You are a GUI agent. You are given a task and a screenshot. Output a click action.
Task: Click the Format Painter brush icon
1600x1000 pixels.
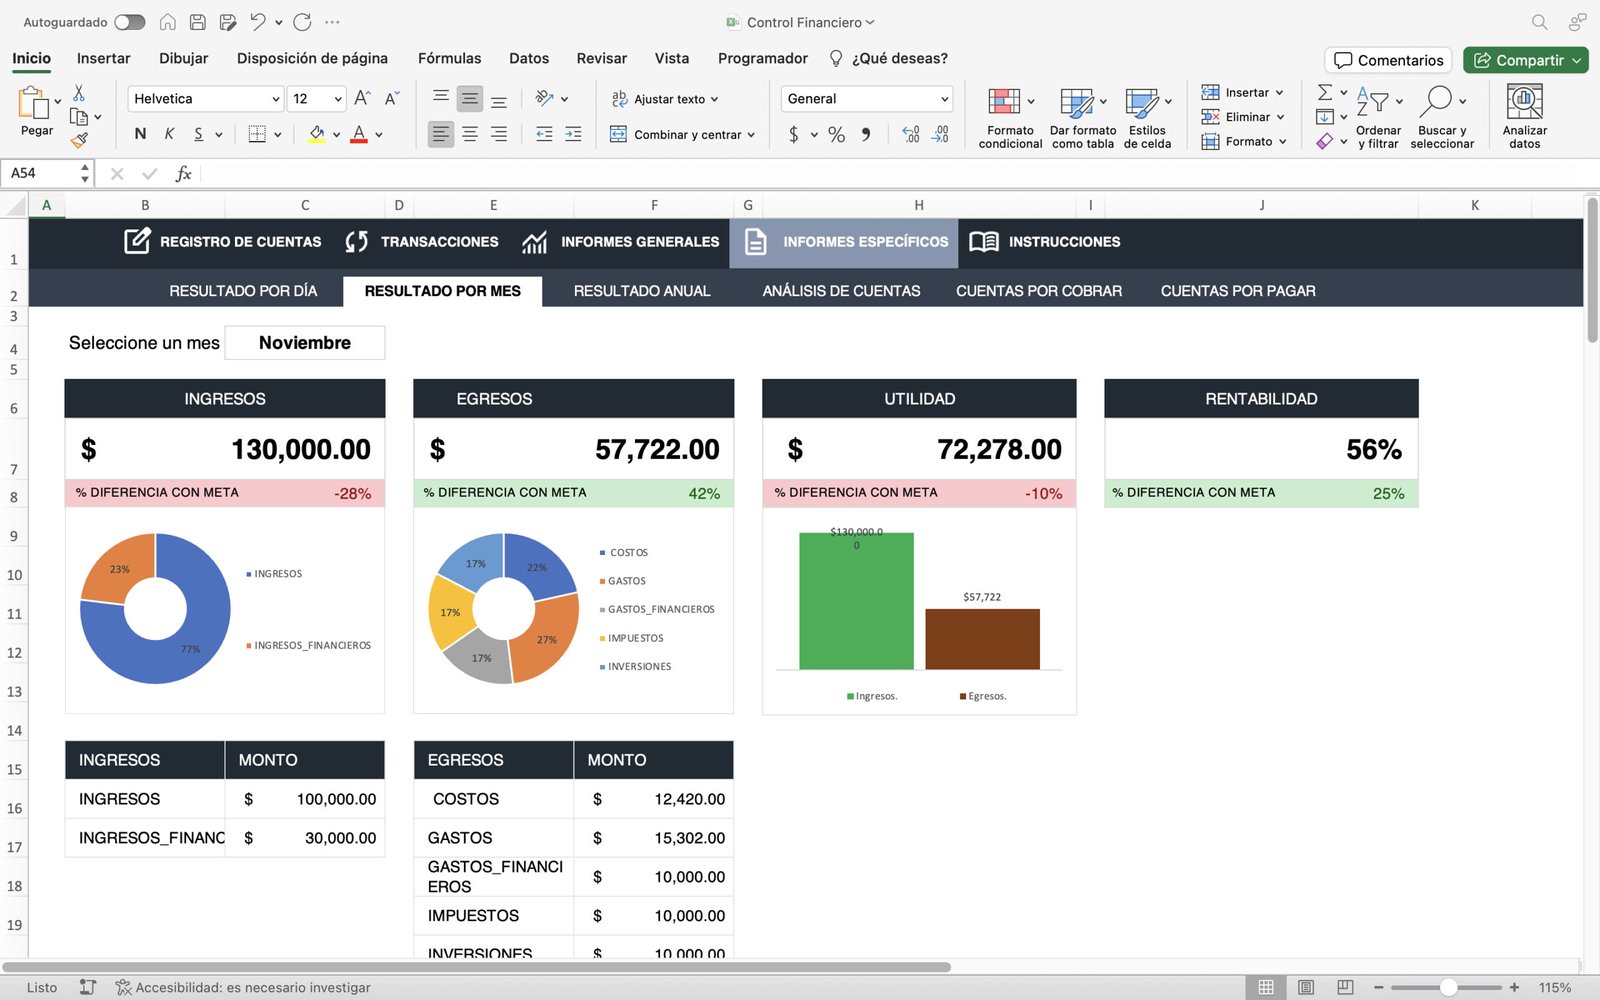click(x=79, y=140)
